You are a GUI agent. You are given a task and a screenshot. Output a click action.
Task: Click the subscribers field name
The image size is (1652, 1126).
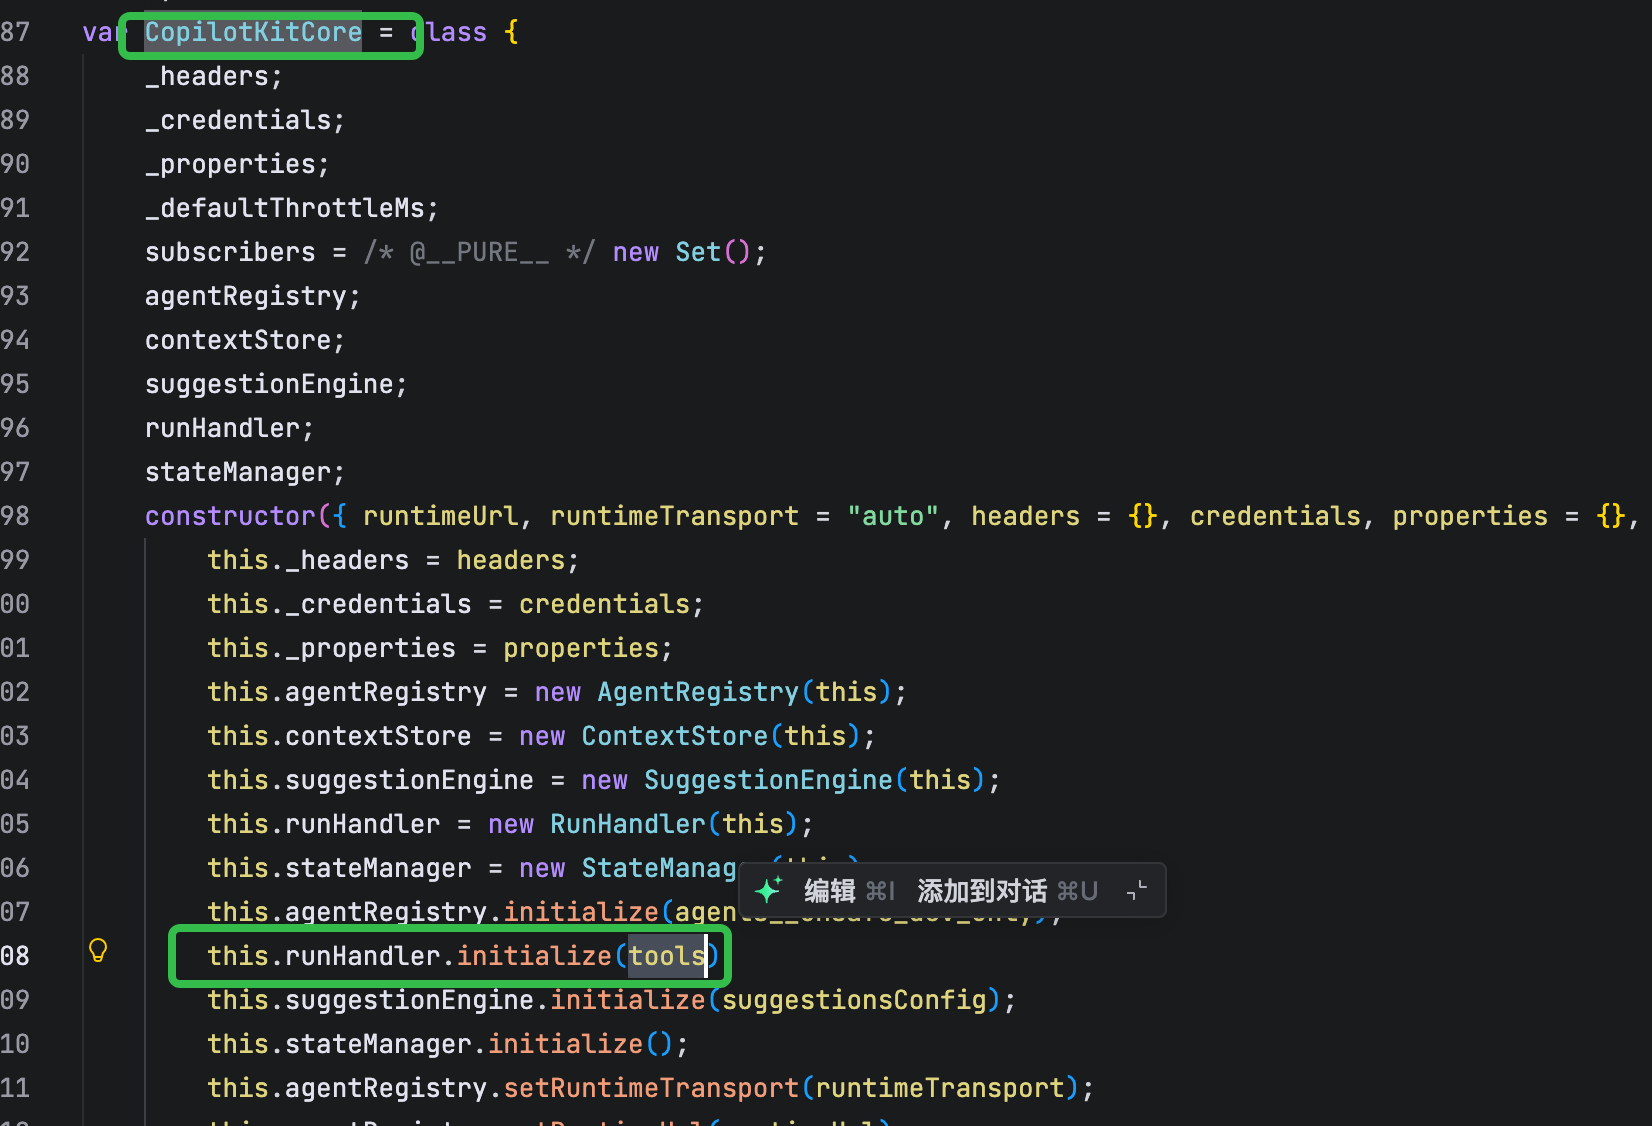[x=230, y=252]
